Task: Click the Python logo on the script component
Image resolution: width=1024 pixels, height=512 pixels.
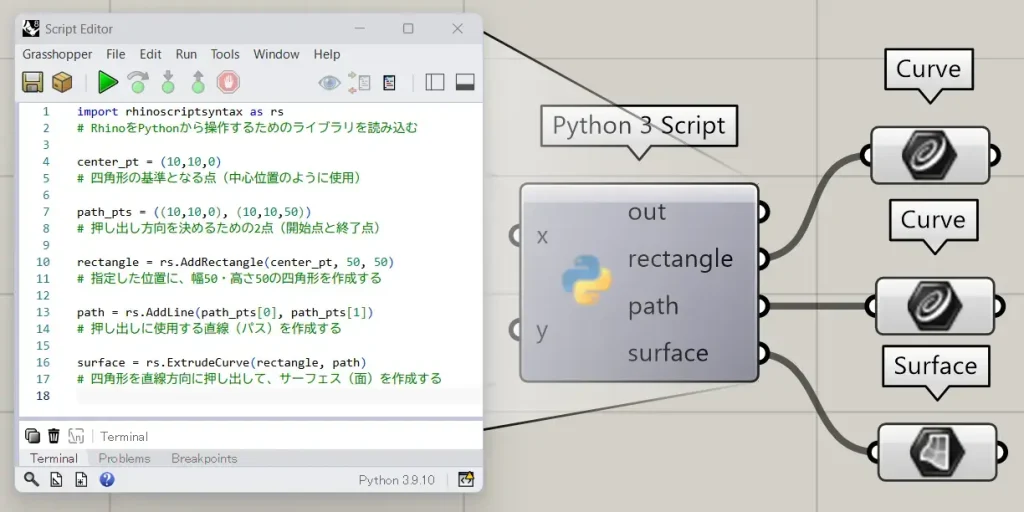Action: [x=586, y=279]
